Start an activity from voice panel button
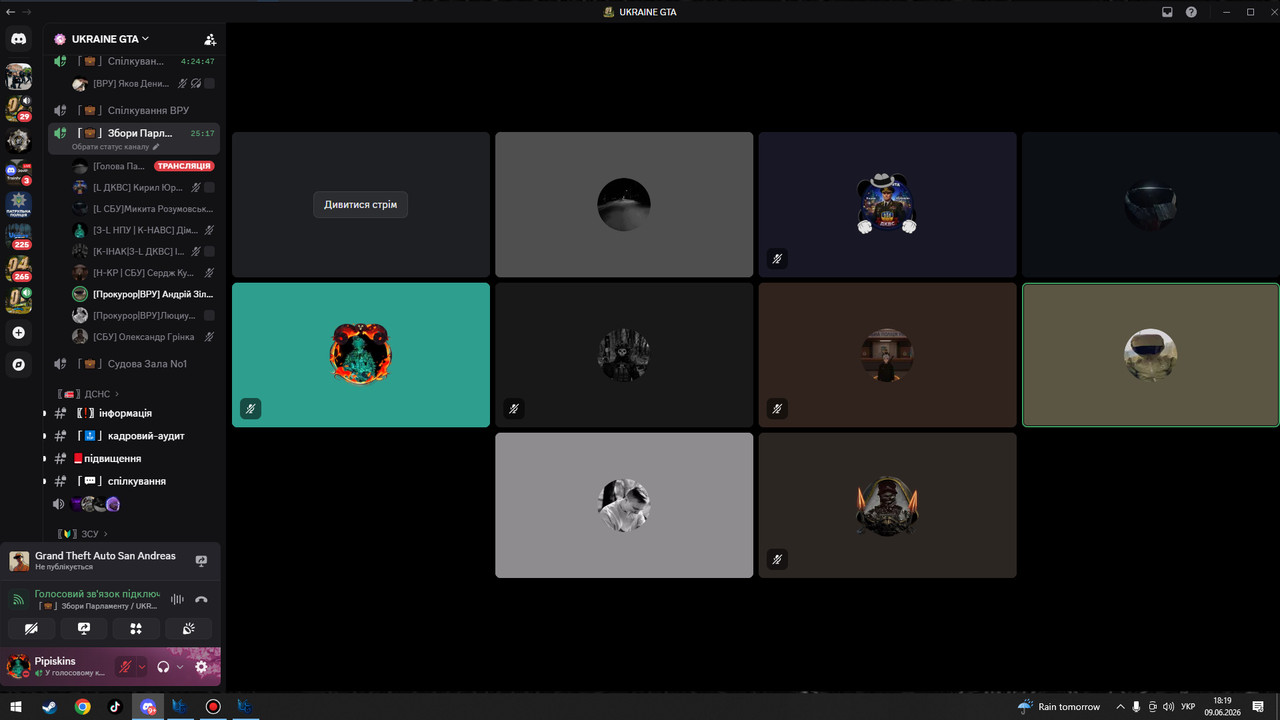Image resolution: width=1280 pixels, height=720 pixels. click(x=136, y=628)
